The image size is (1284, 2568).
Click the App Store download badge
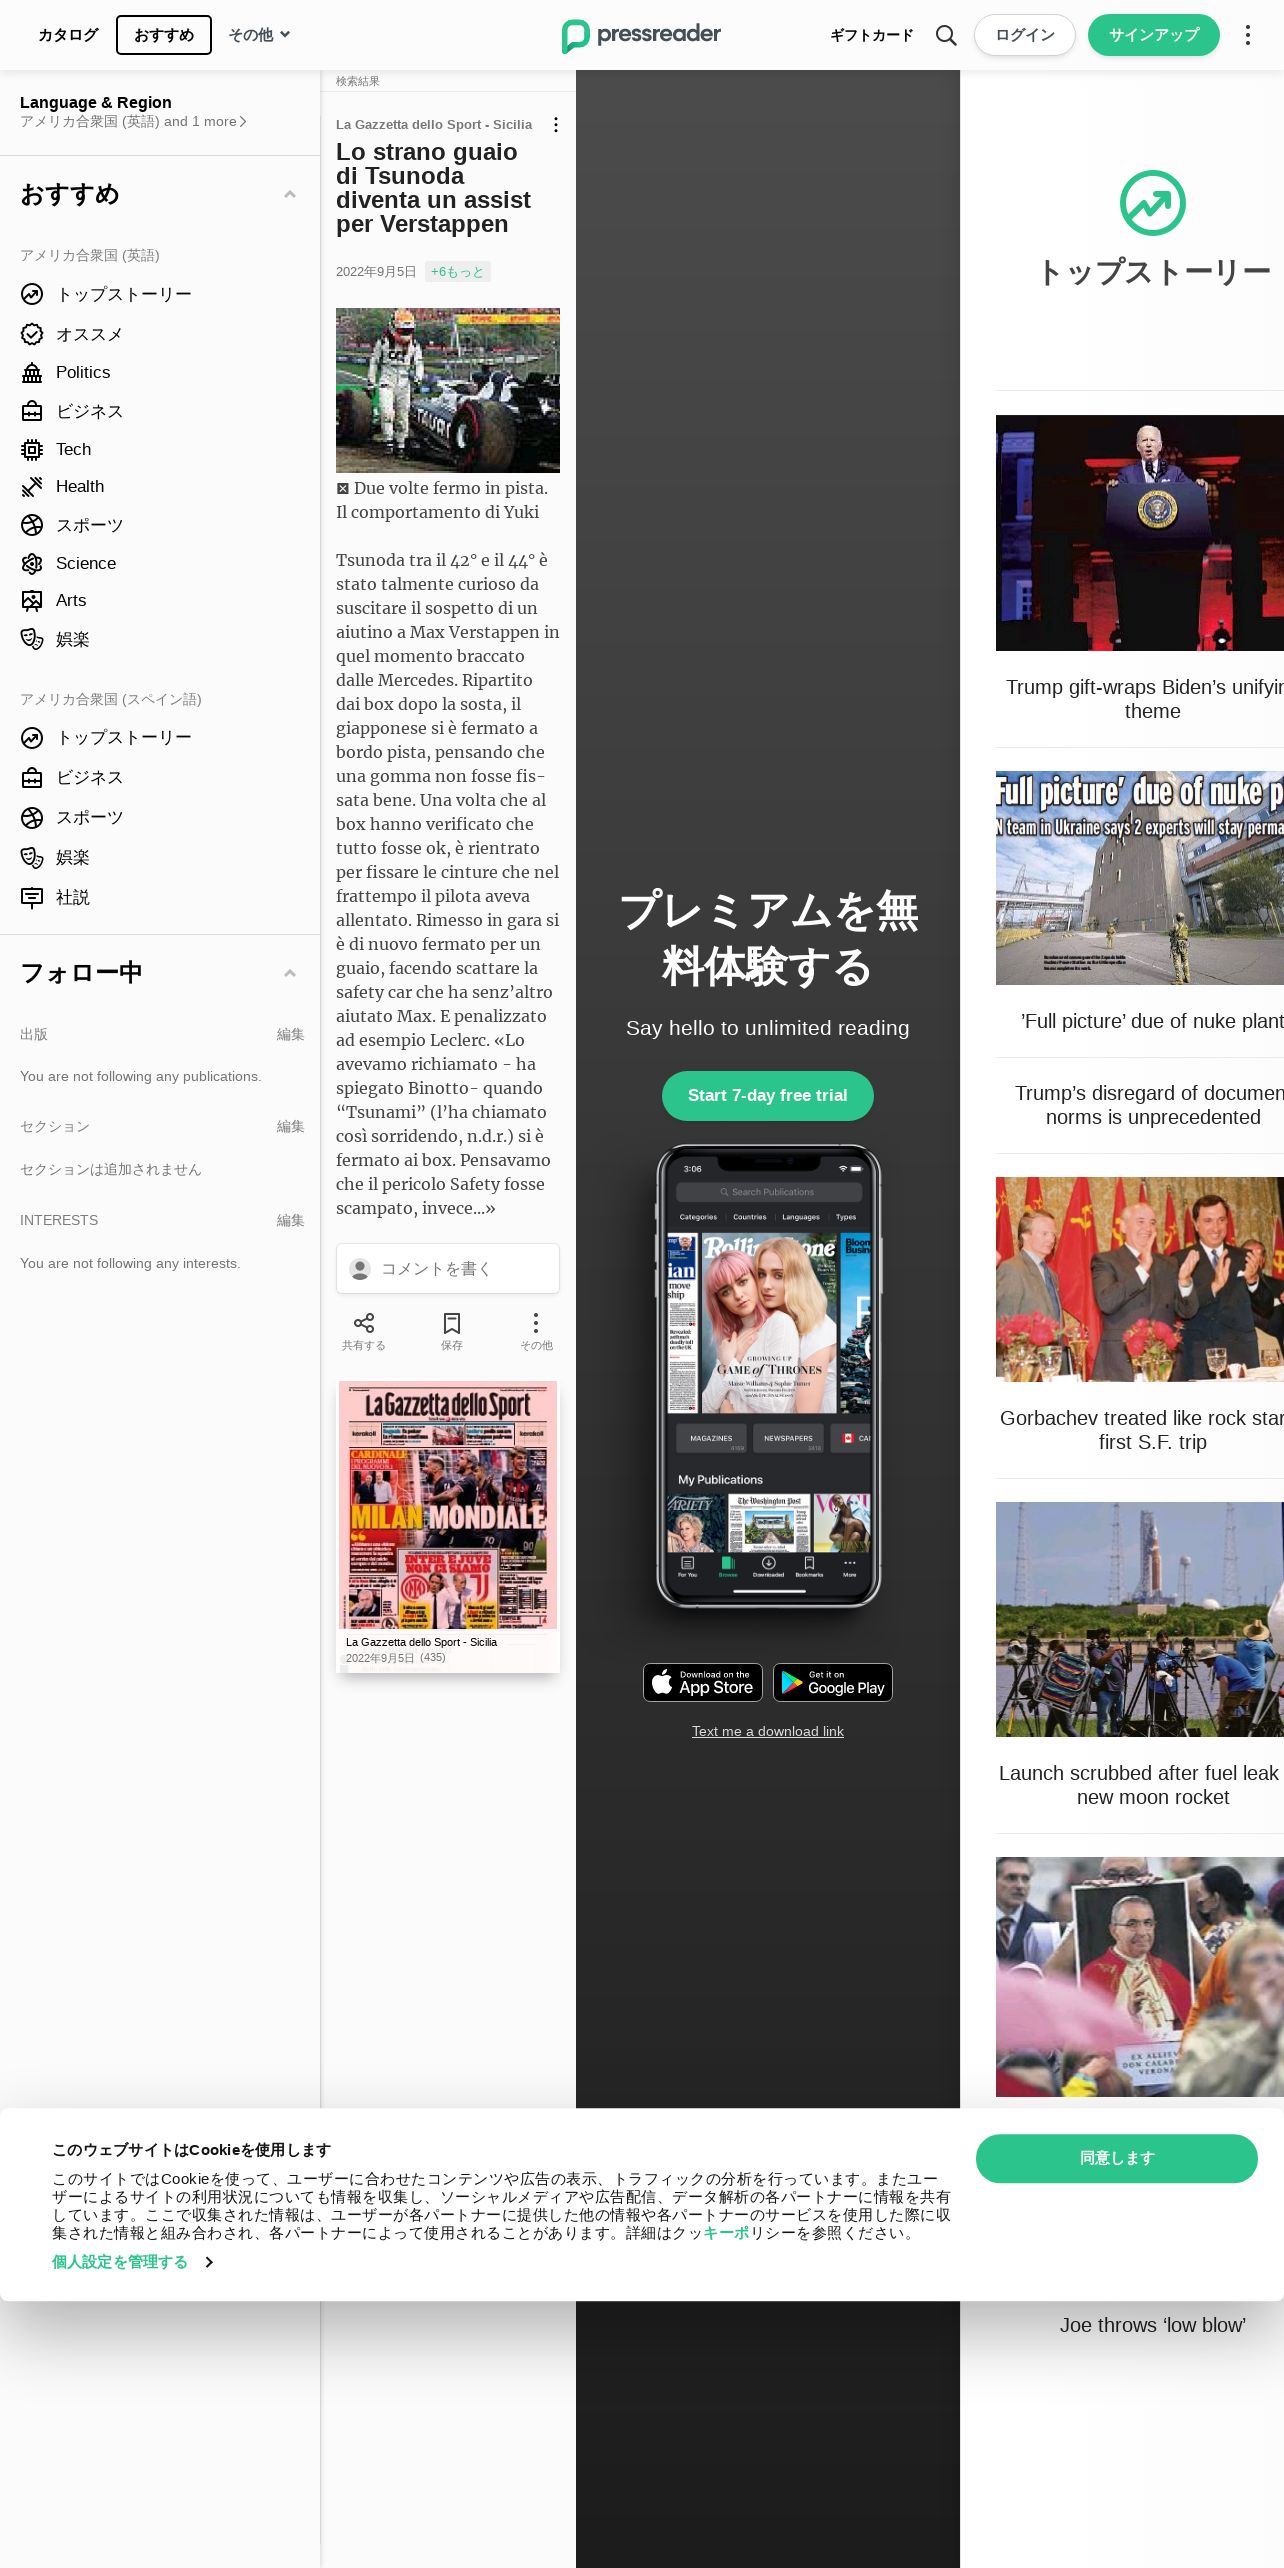(x=703, y=1682)
